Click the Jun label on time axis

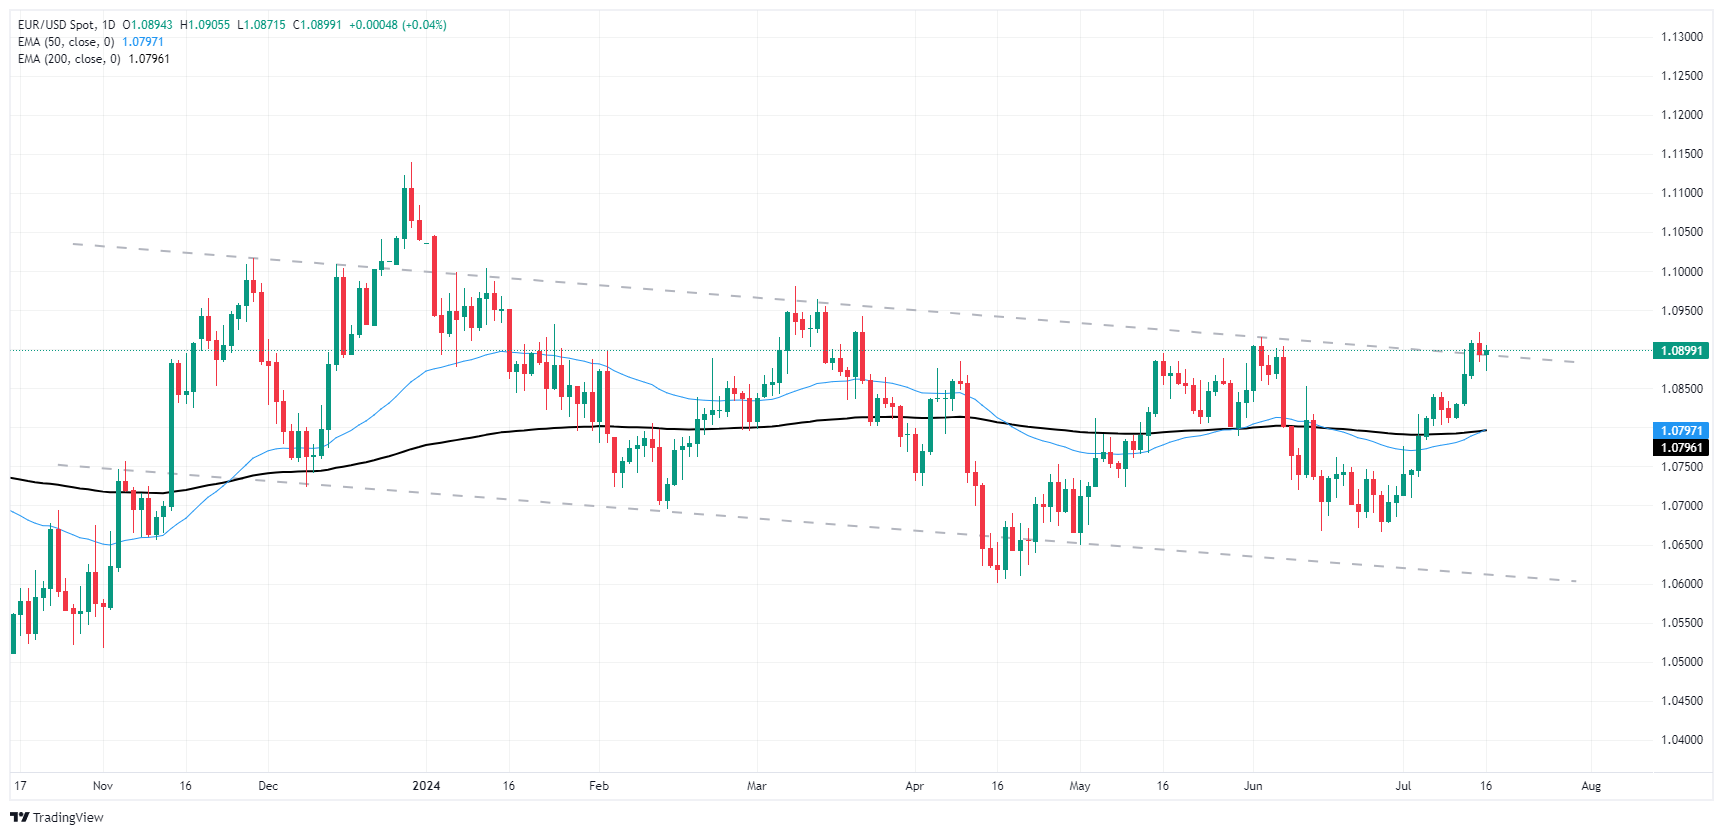(x=1253, y=786)
